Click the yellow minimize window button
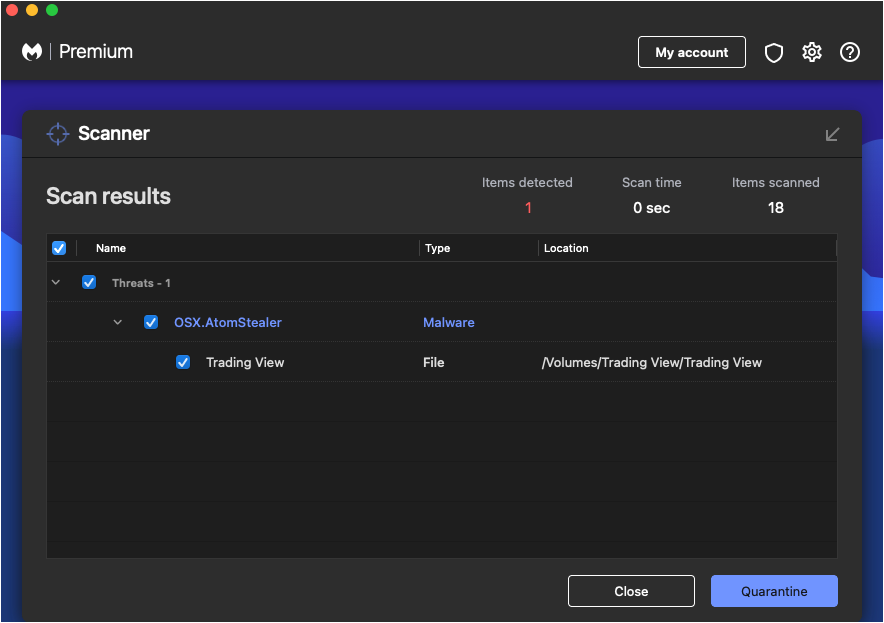This screenshot has width=884, height=623. pyautogui.click(x=32, y=10)
